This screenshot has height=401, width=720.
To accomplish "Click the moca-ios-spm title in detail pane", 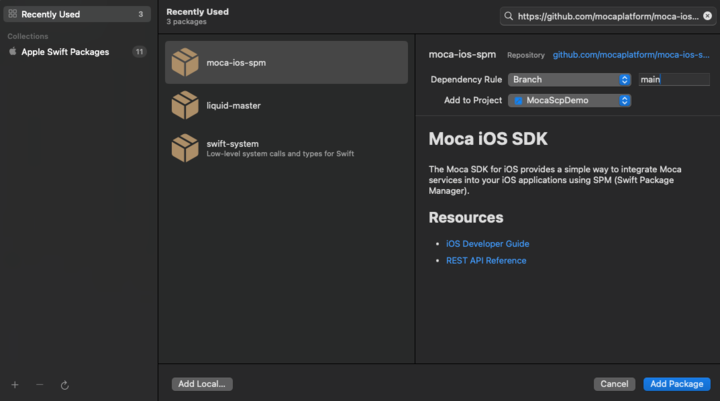I will [x=462, y=54].
